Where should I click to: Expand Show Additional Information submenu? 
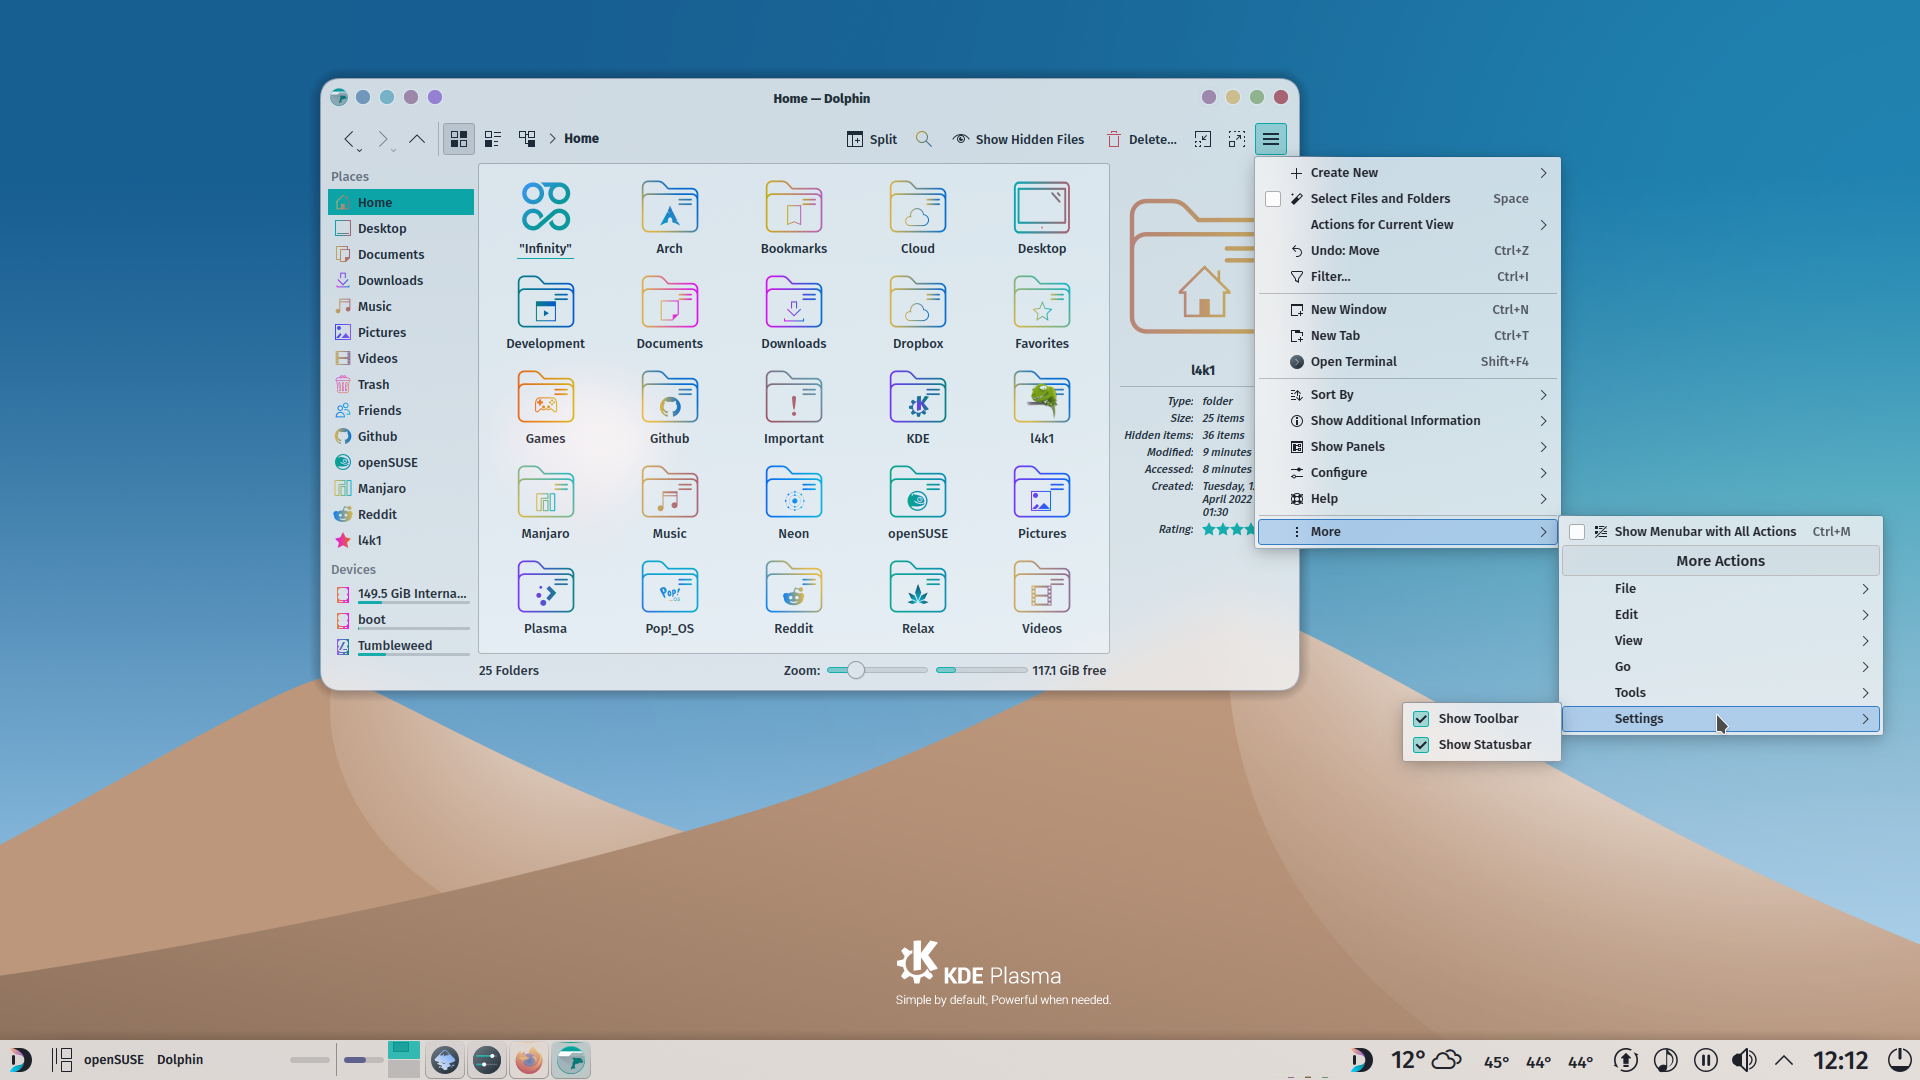1407,421
